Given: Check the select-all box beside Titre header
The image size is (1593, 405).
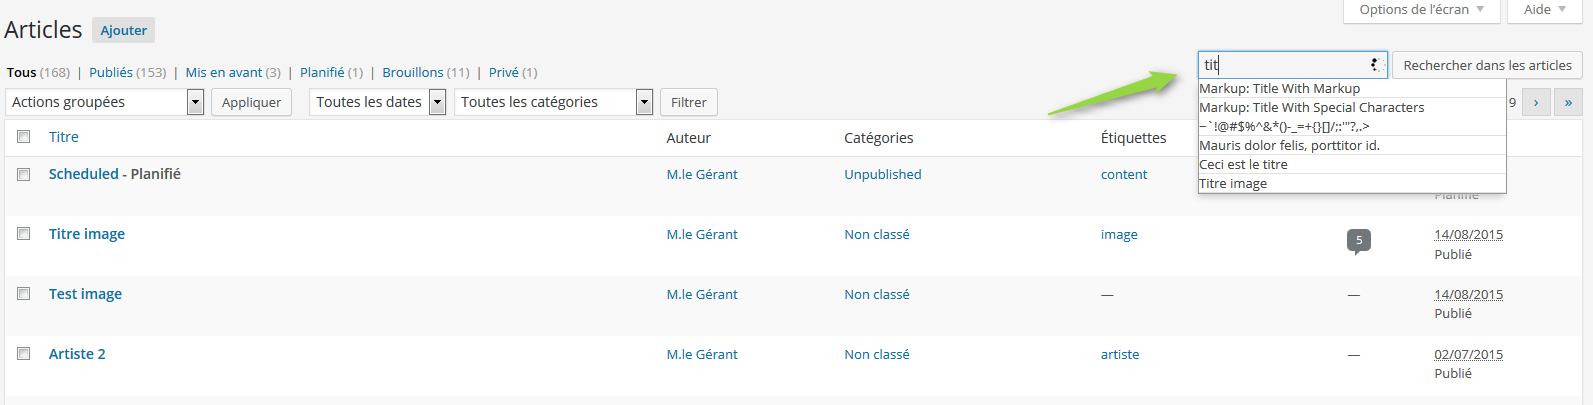Looking at the screenshot, I should point(23,137).
